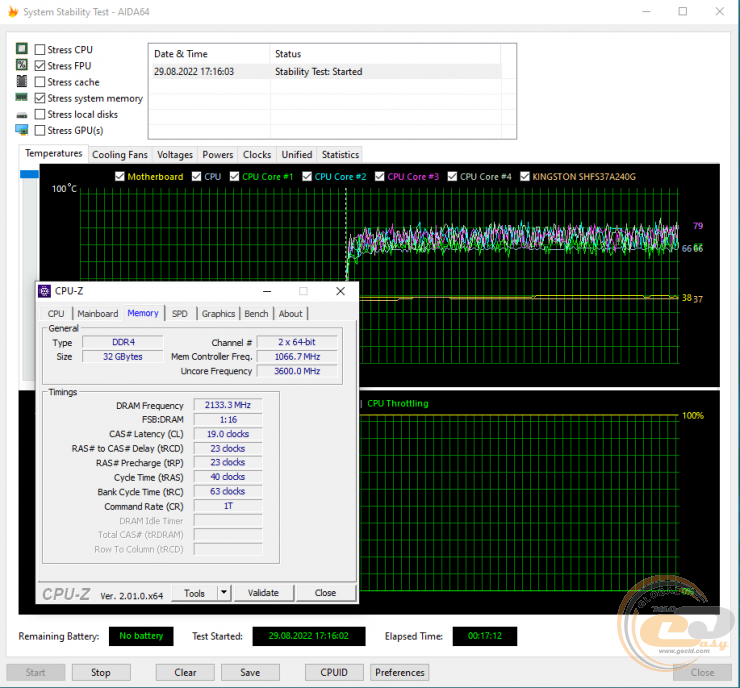This screenshot has height=688, width=740.
Task: Click the Date & Time column header
Action: [x=210, y=54]
